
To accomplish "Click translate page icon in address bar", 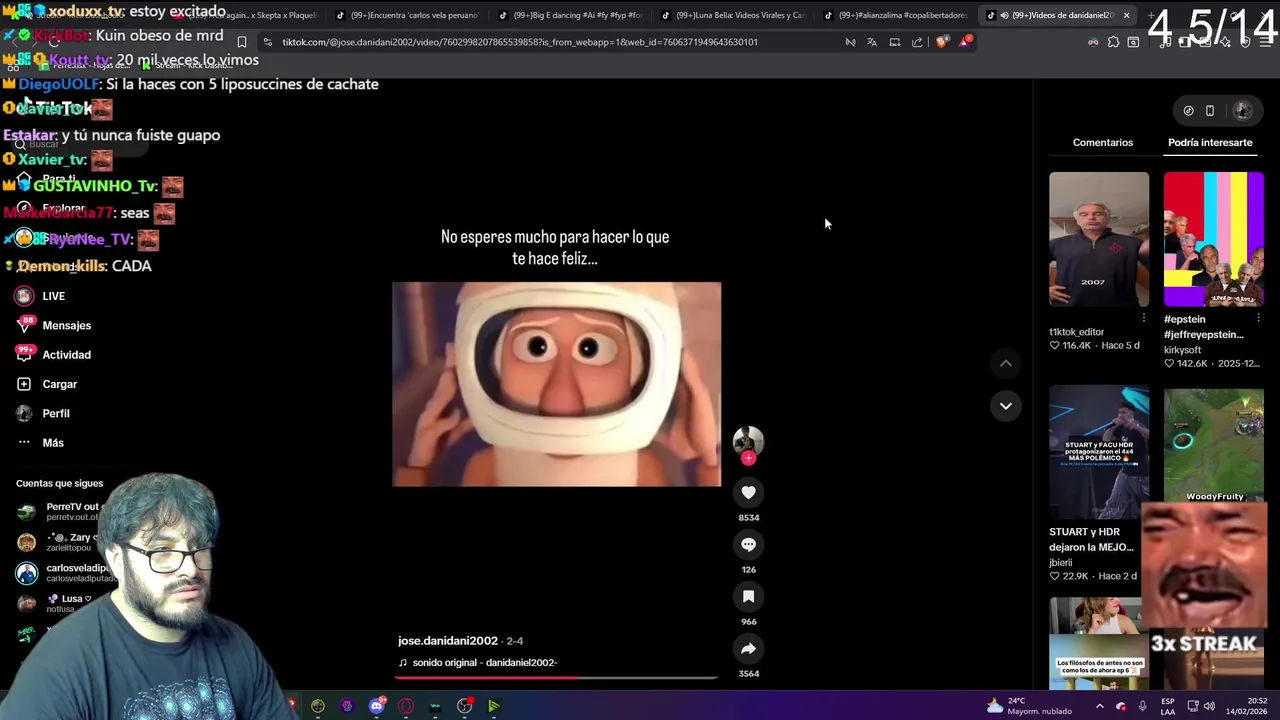I will [x=872, y=42].
